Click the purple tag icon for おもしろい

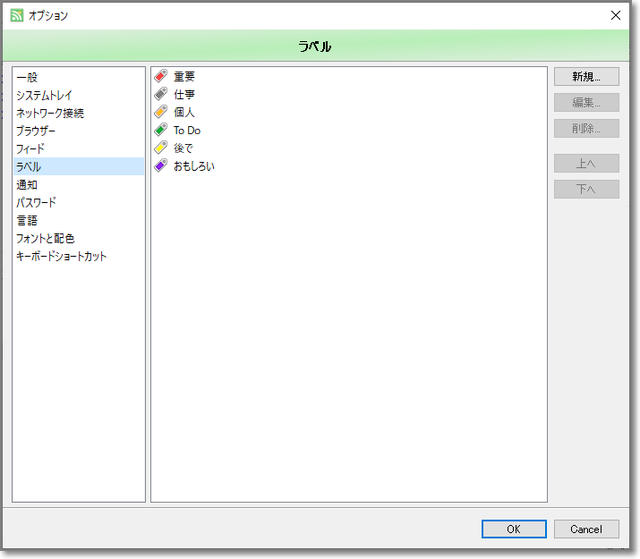(x=161, y=166)
